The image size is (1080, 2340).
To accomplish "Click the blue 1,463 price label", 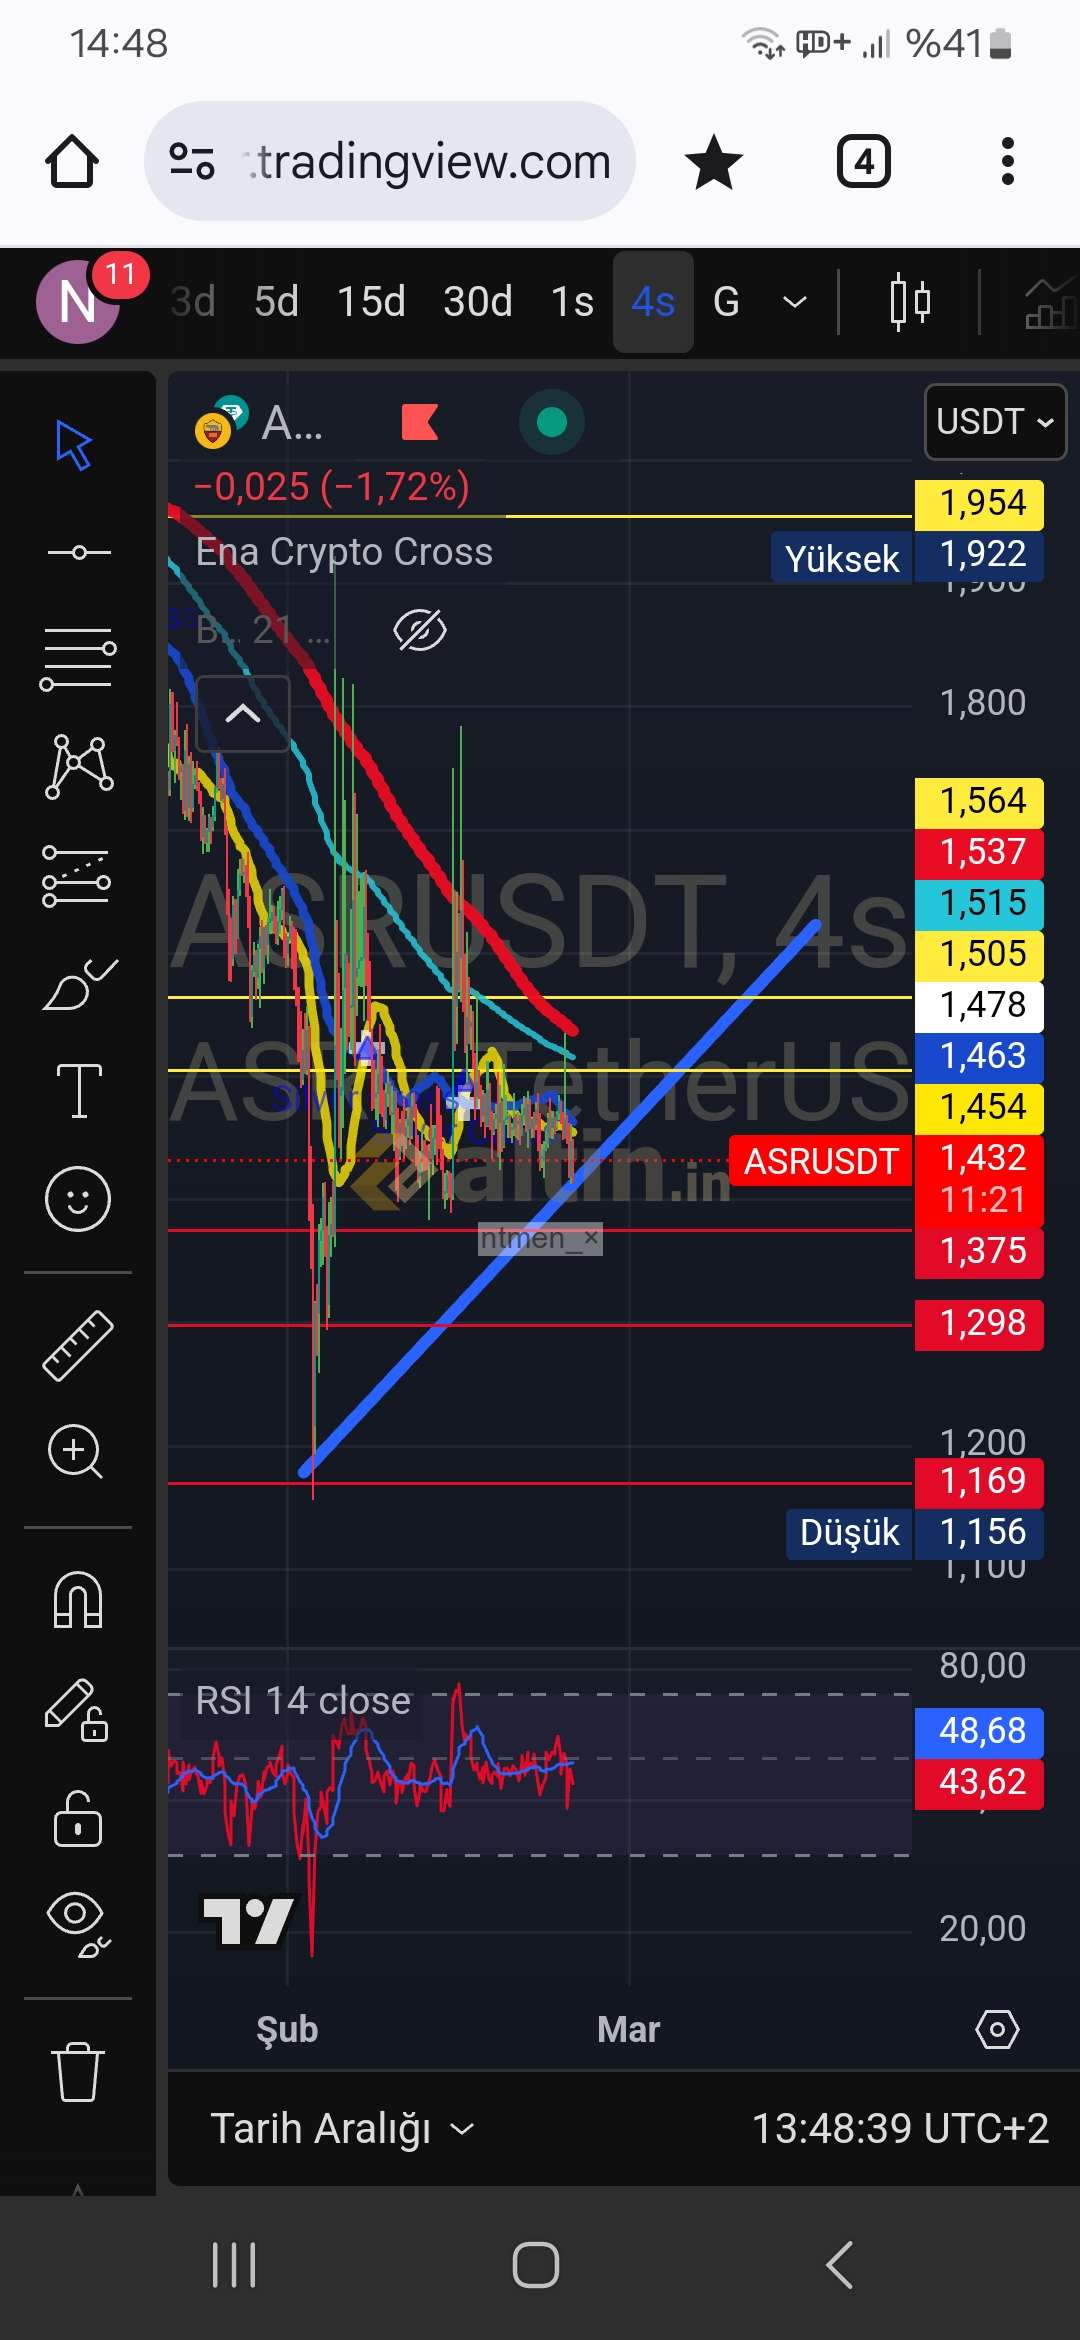I will (980, 1056).
